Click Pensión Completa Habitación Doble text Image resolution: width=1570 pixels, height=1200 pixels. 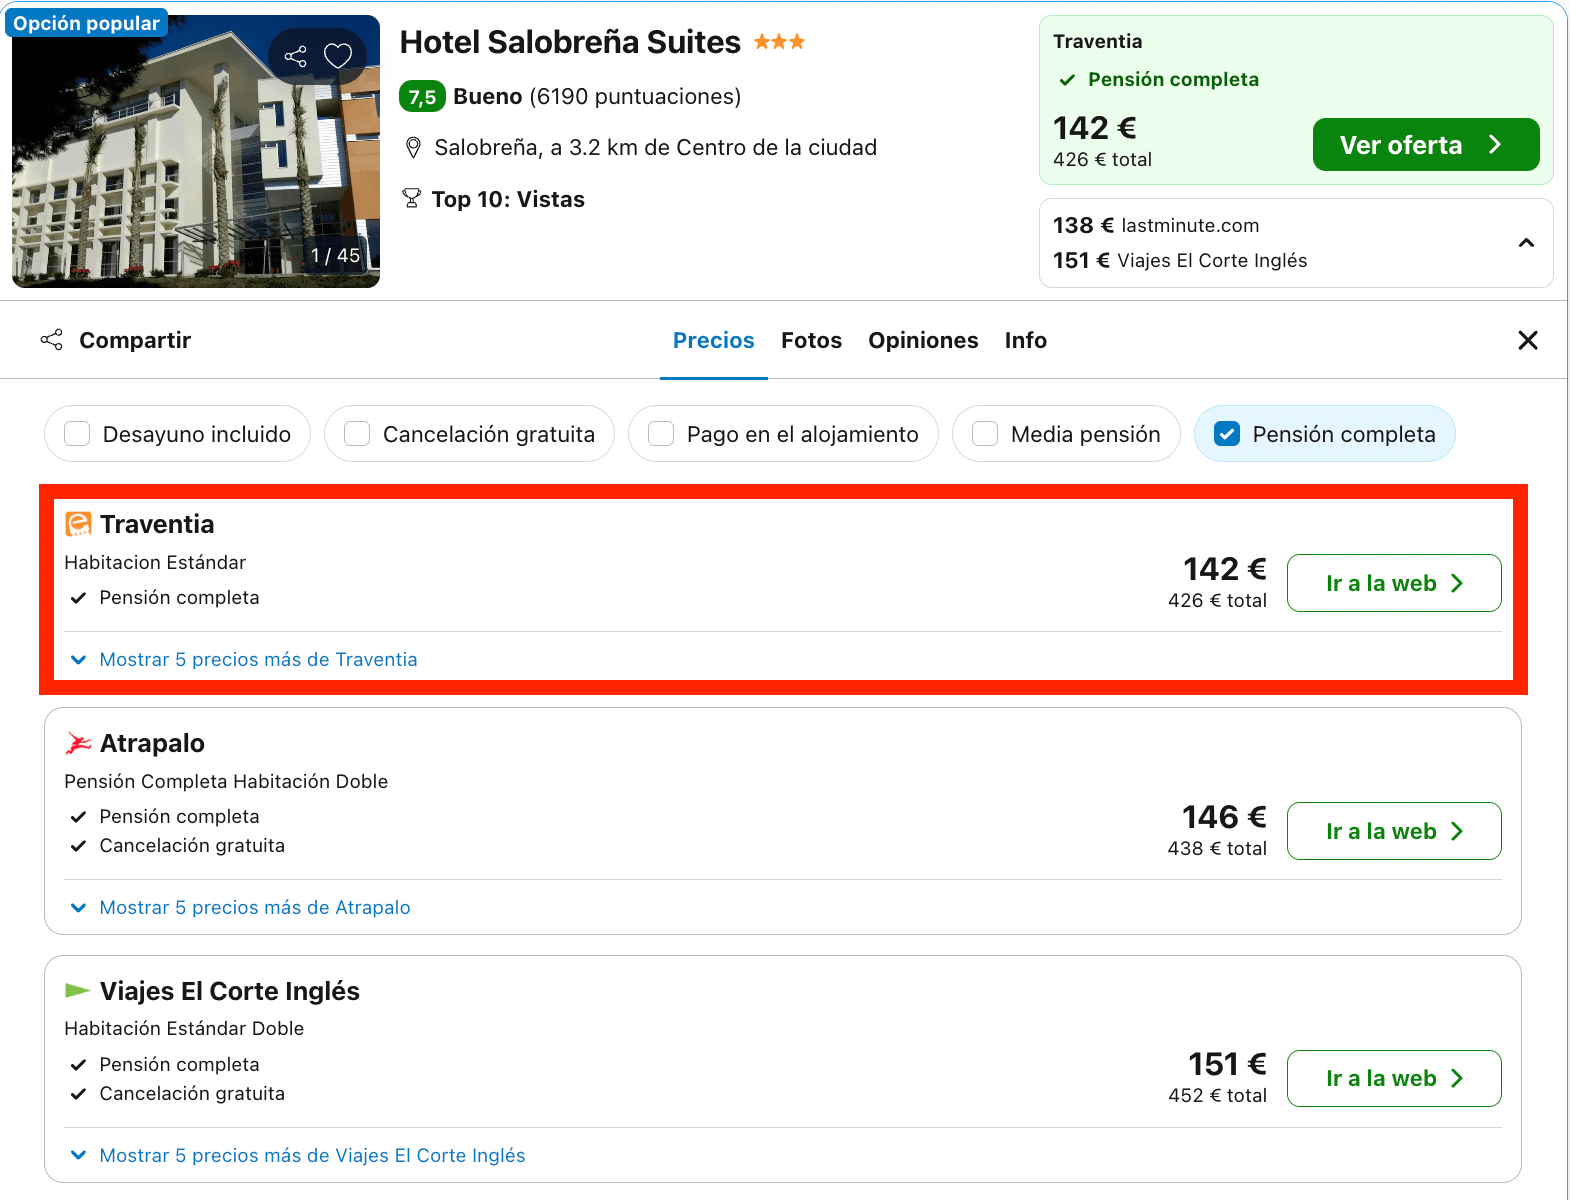point(226,782)
